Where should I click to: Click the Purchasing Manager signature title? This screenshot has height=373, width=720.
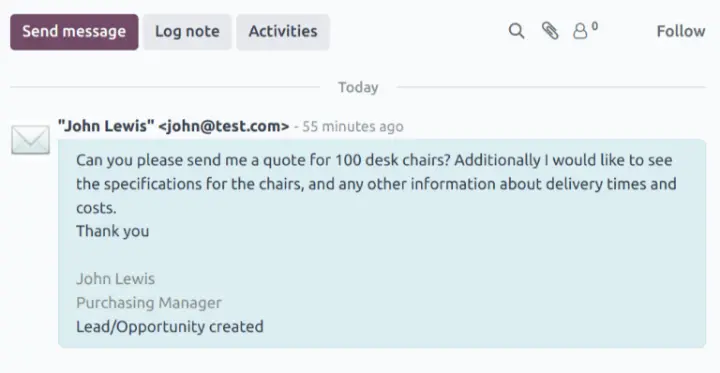point(149,303)
